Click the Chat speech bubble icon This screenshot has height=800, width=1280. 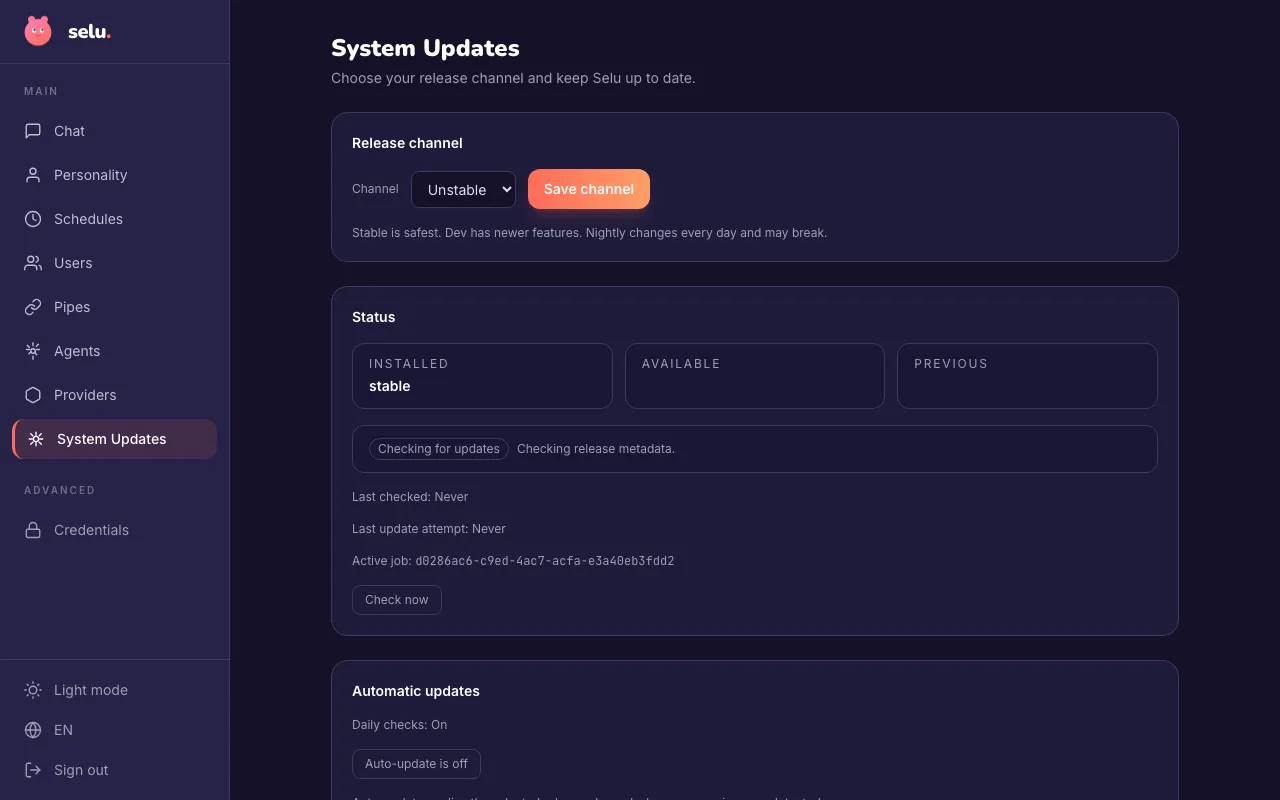click(x=33, y=131)
